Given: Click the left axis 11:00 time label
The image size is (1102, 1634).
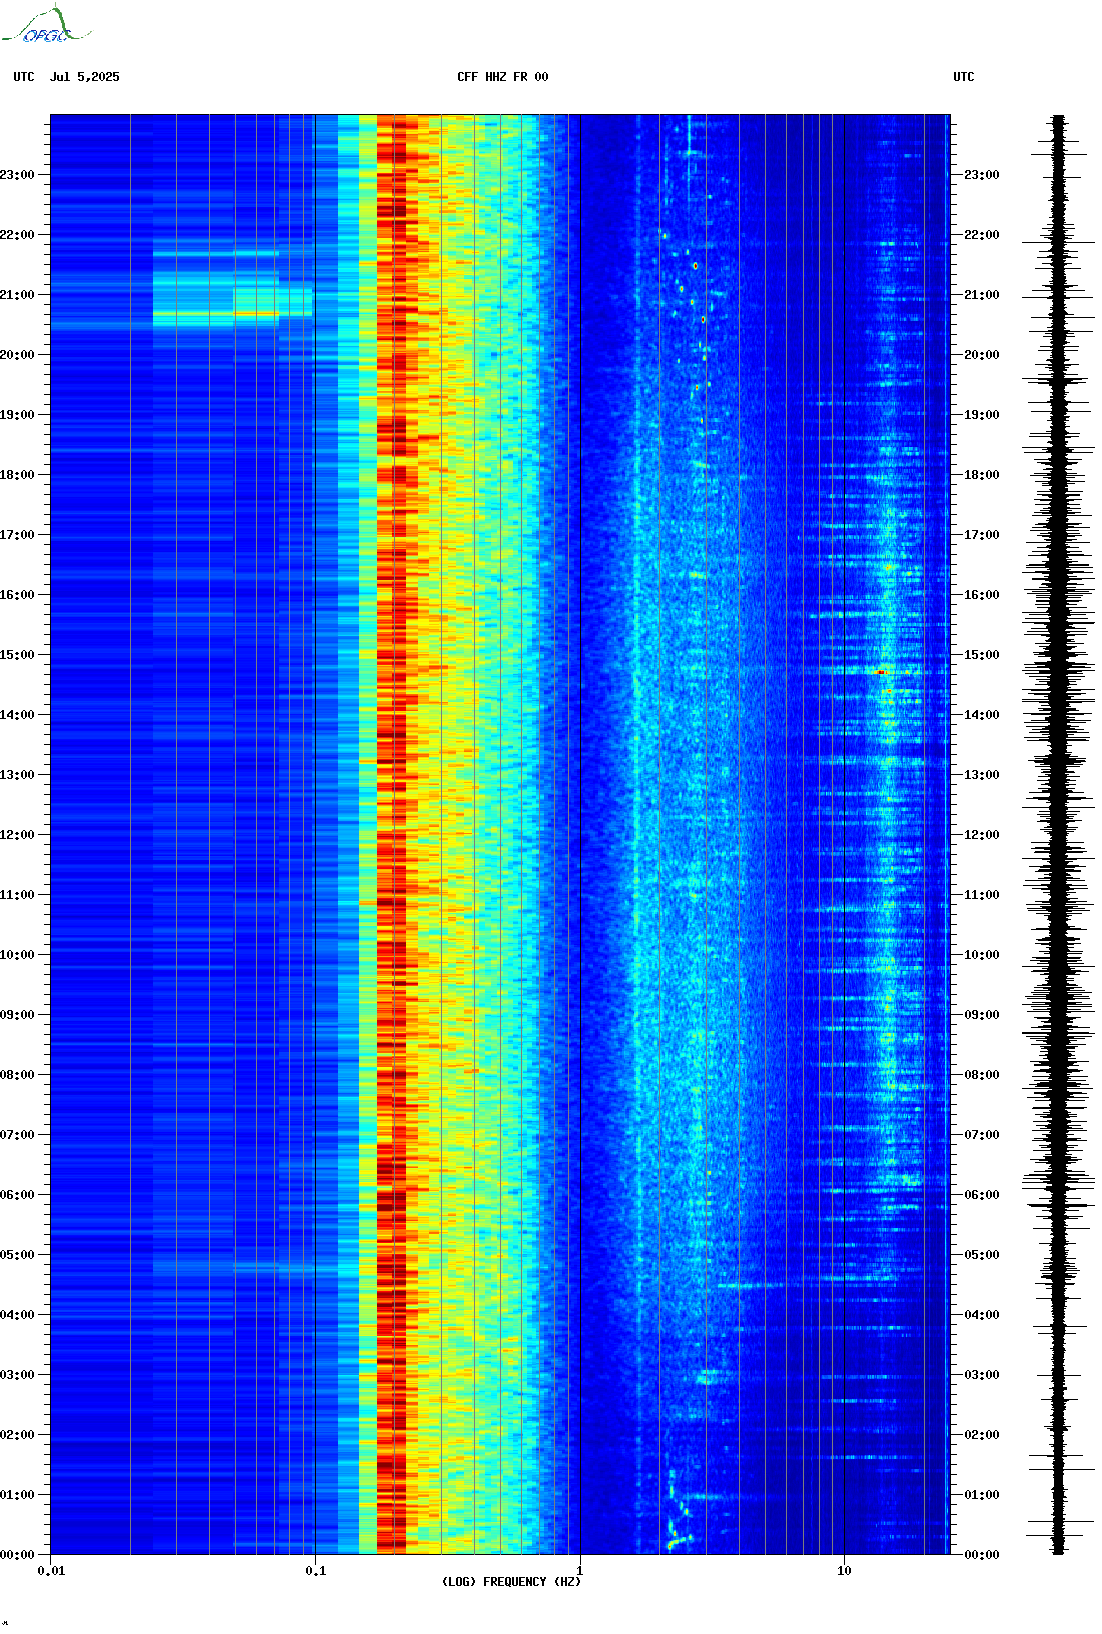Looking at the screenshot, I should 17,895.
